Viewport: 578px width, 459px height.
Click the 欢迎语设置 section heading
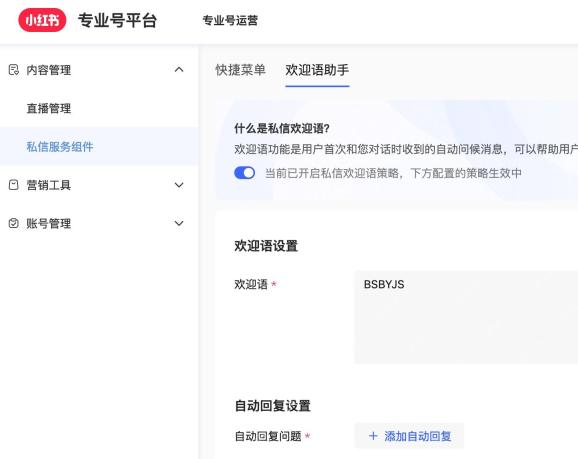coord(266,246)
